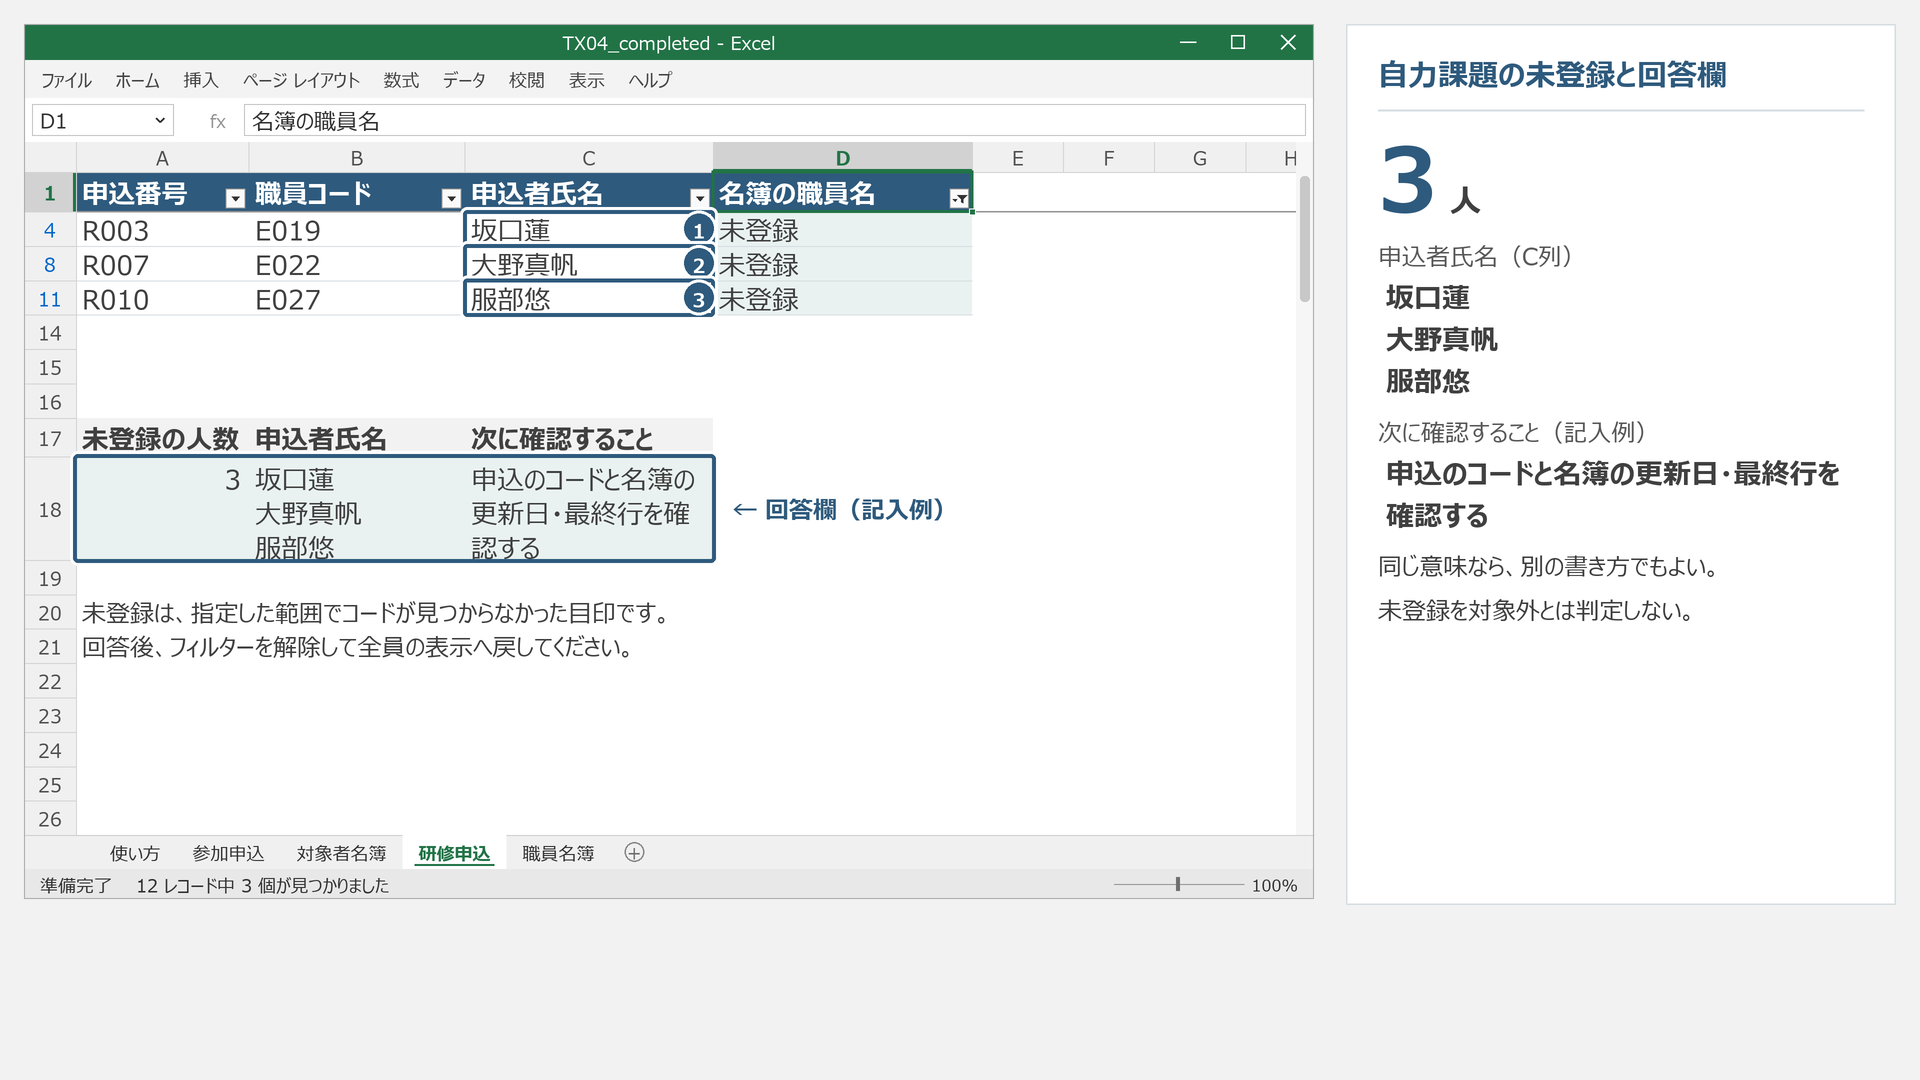Select cell containing E022
The width and height of the screenshot is (1920, 1080).
[x=356, y=265]
